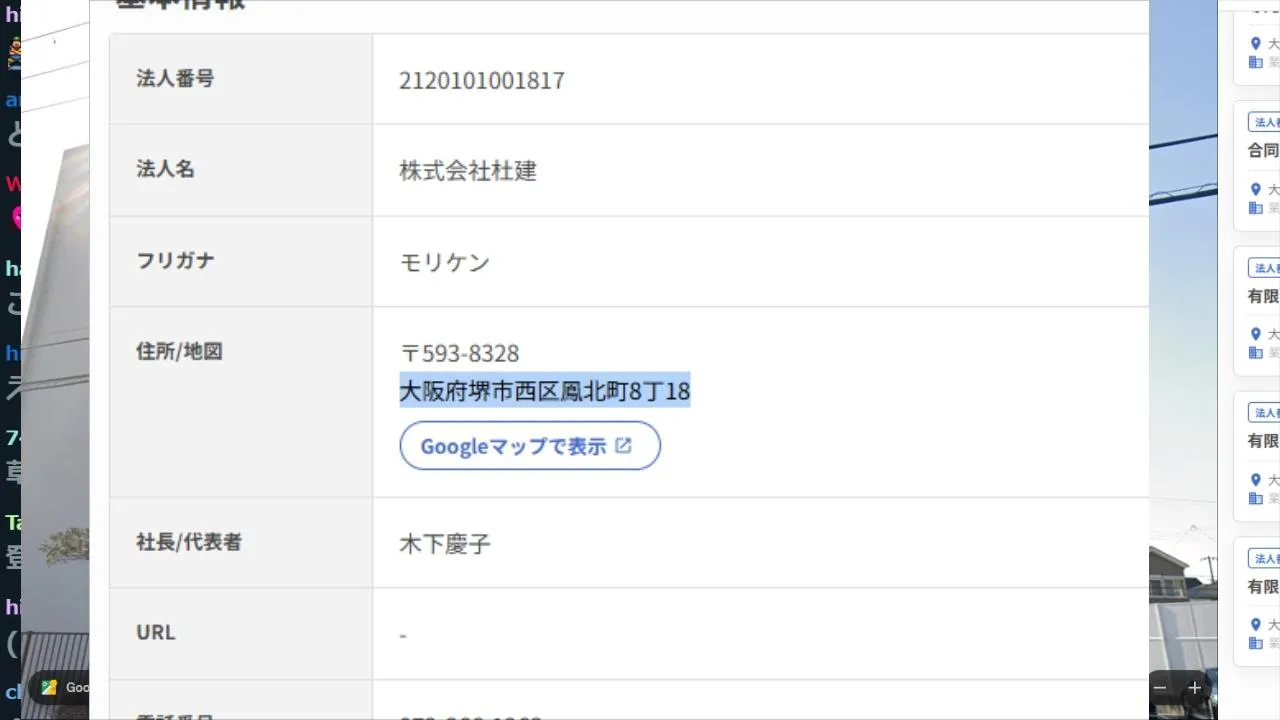The width and height of the screenshot is (1280, 720).
Task: Click the location pin in the 合同 card
Action: pos(1256,189)
